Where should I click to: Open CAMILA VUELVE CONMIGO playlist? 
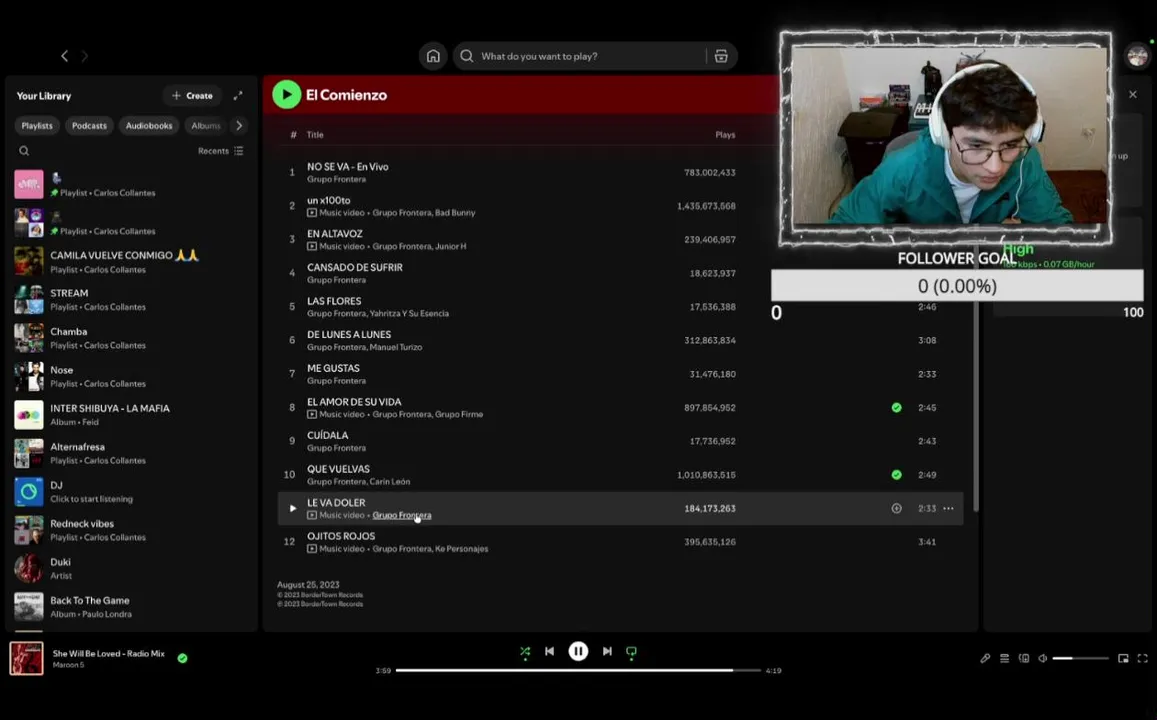(131, 261)
